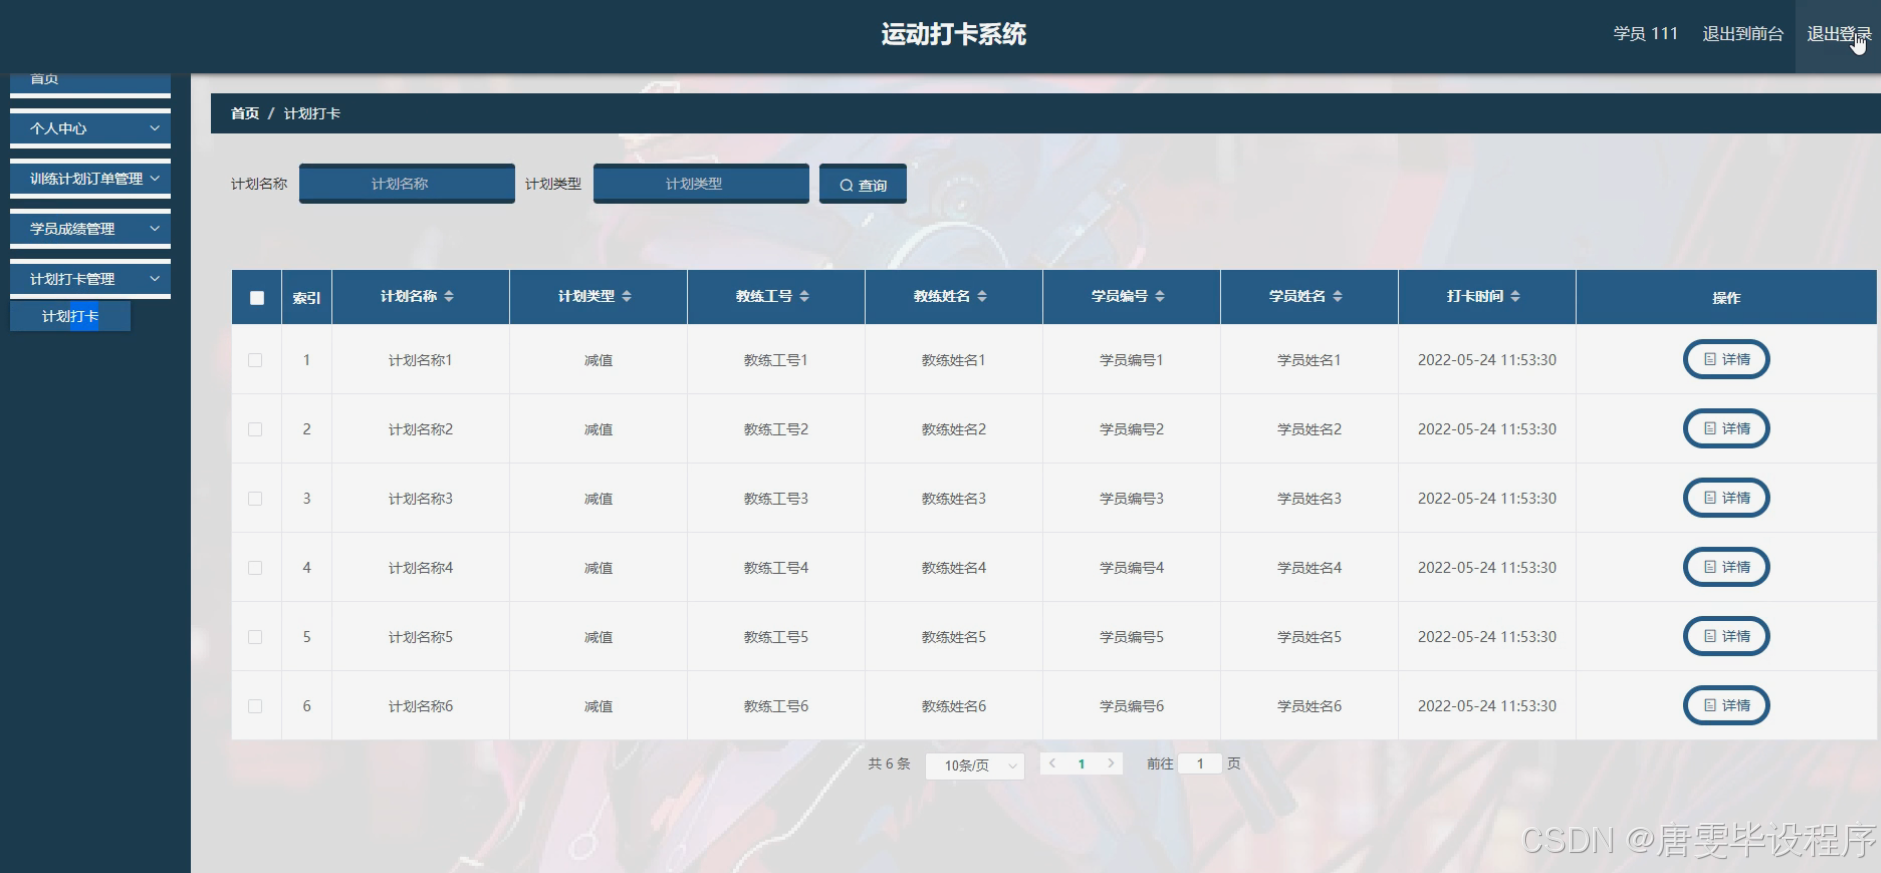
Task: Check the row for 计划名称5
Action: [x=255, y=637]
